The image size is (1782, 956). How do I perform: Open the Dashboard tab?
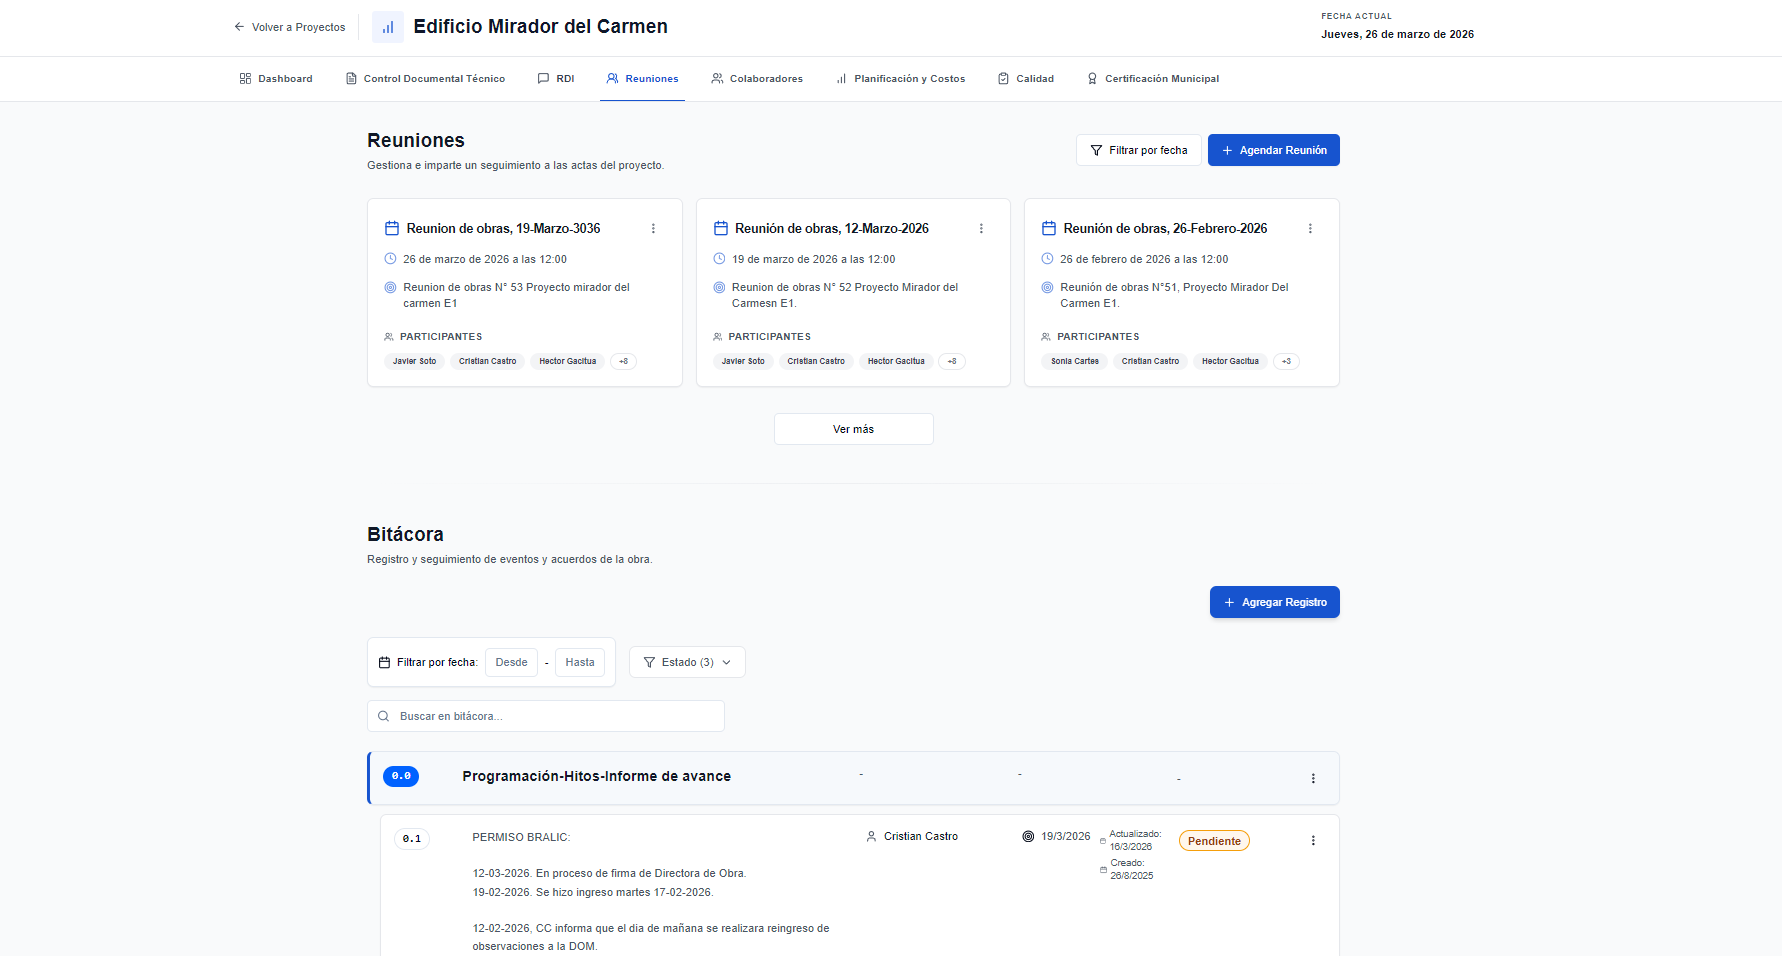[276, 79]
